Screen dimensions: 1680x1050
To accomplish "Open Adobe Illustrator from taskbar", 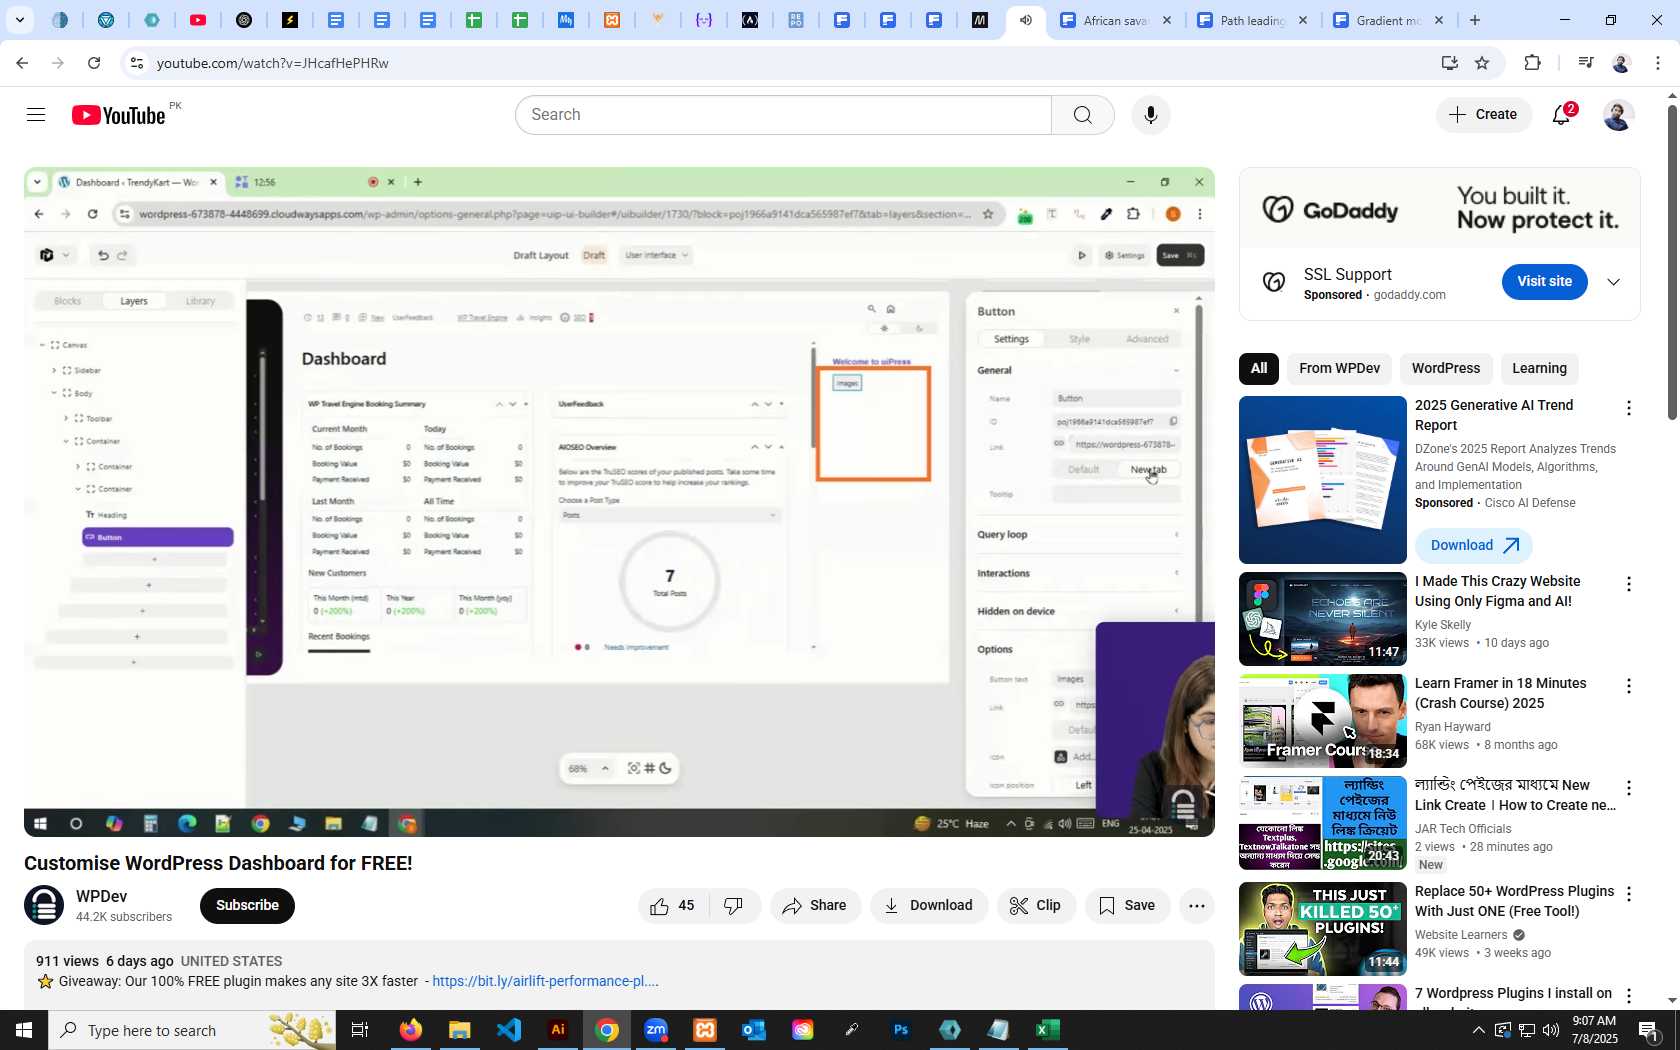I will pos(558,1030).
